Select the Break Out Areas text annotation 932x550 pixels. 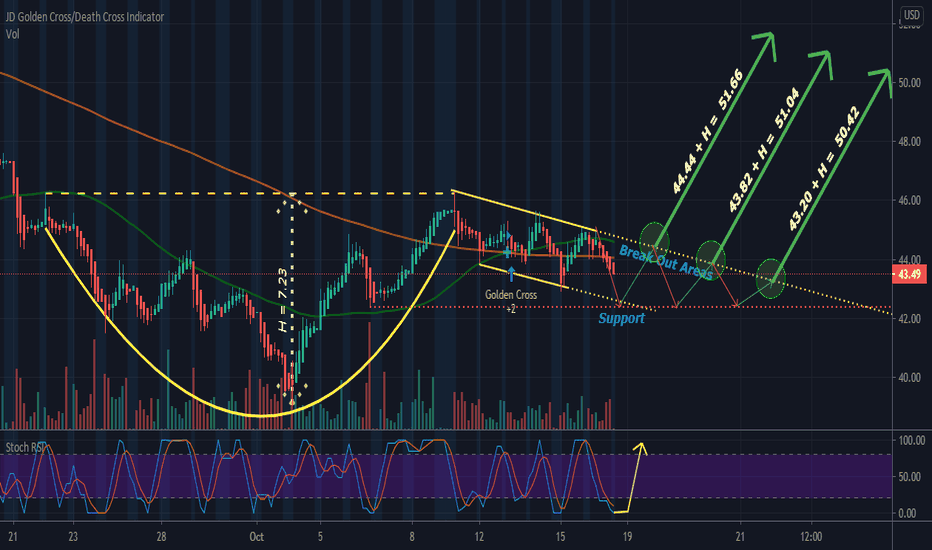666,262
